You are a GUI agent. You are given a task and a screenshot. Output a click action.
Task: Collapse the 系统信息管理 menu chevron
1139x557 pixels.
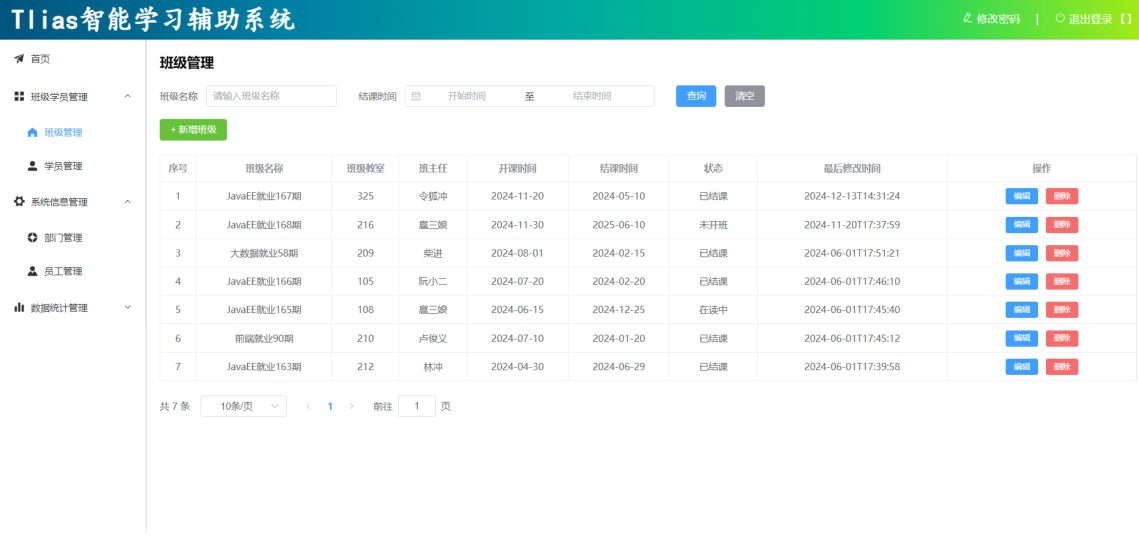[128, 202]
